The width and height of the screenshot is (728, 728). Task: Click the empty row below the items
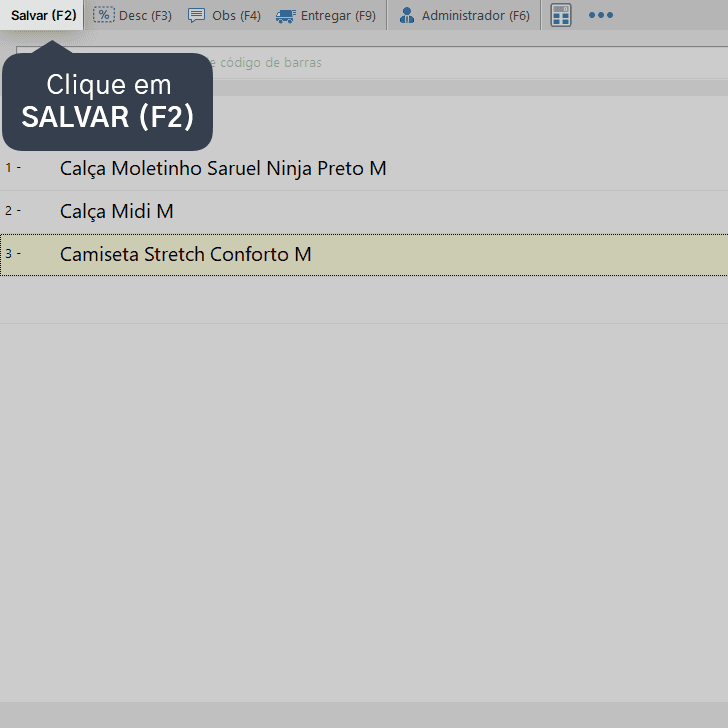(x=364, y=300)
